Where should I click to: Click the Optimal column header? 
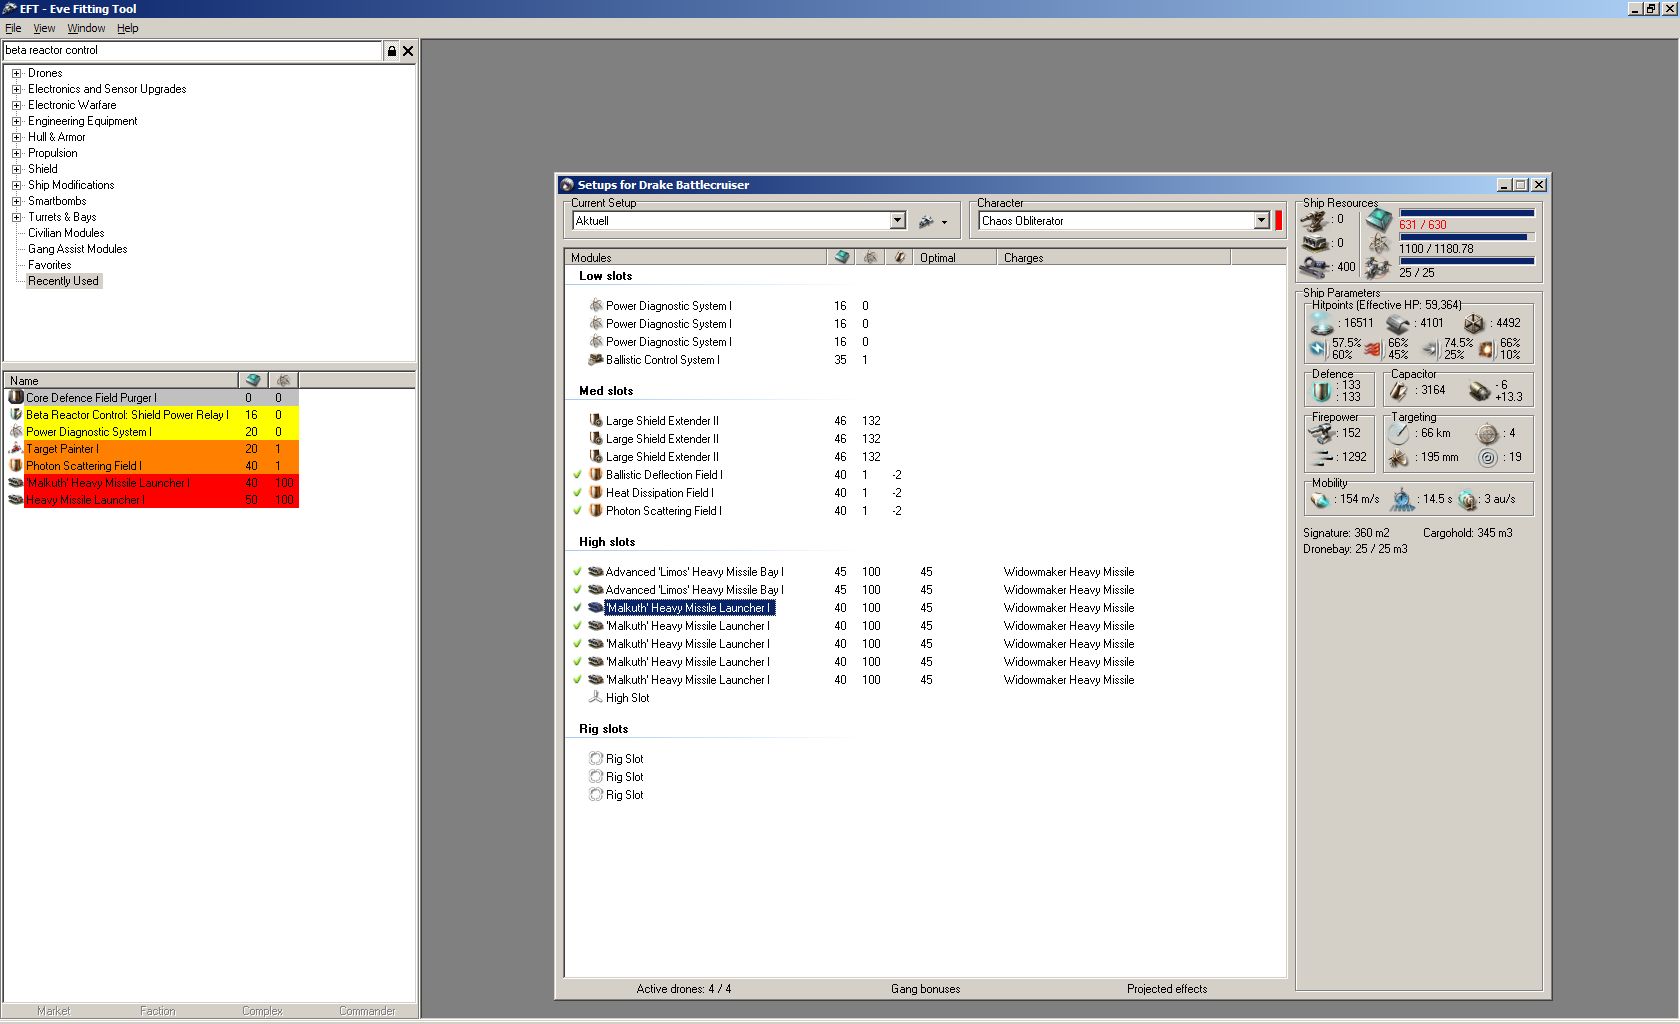click(x=956, y=257)
